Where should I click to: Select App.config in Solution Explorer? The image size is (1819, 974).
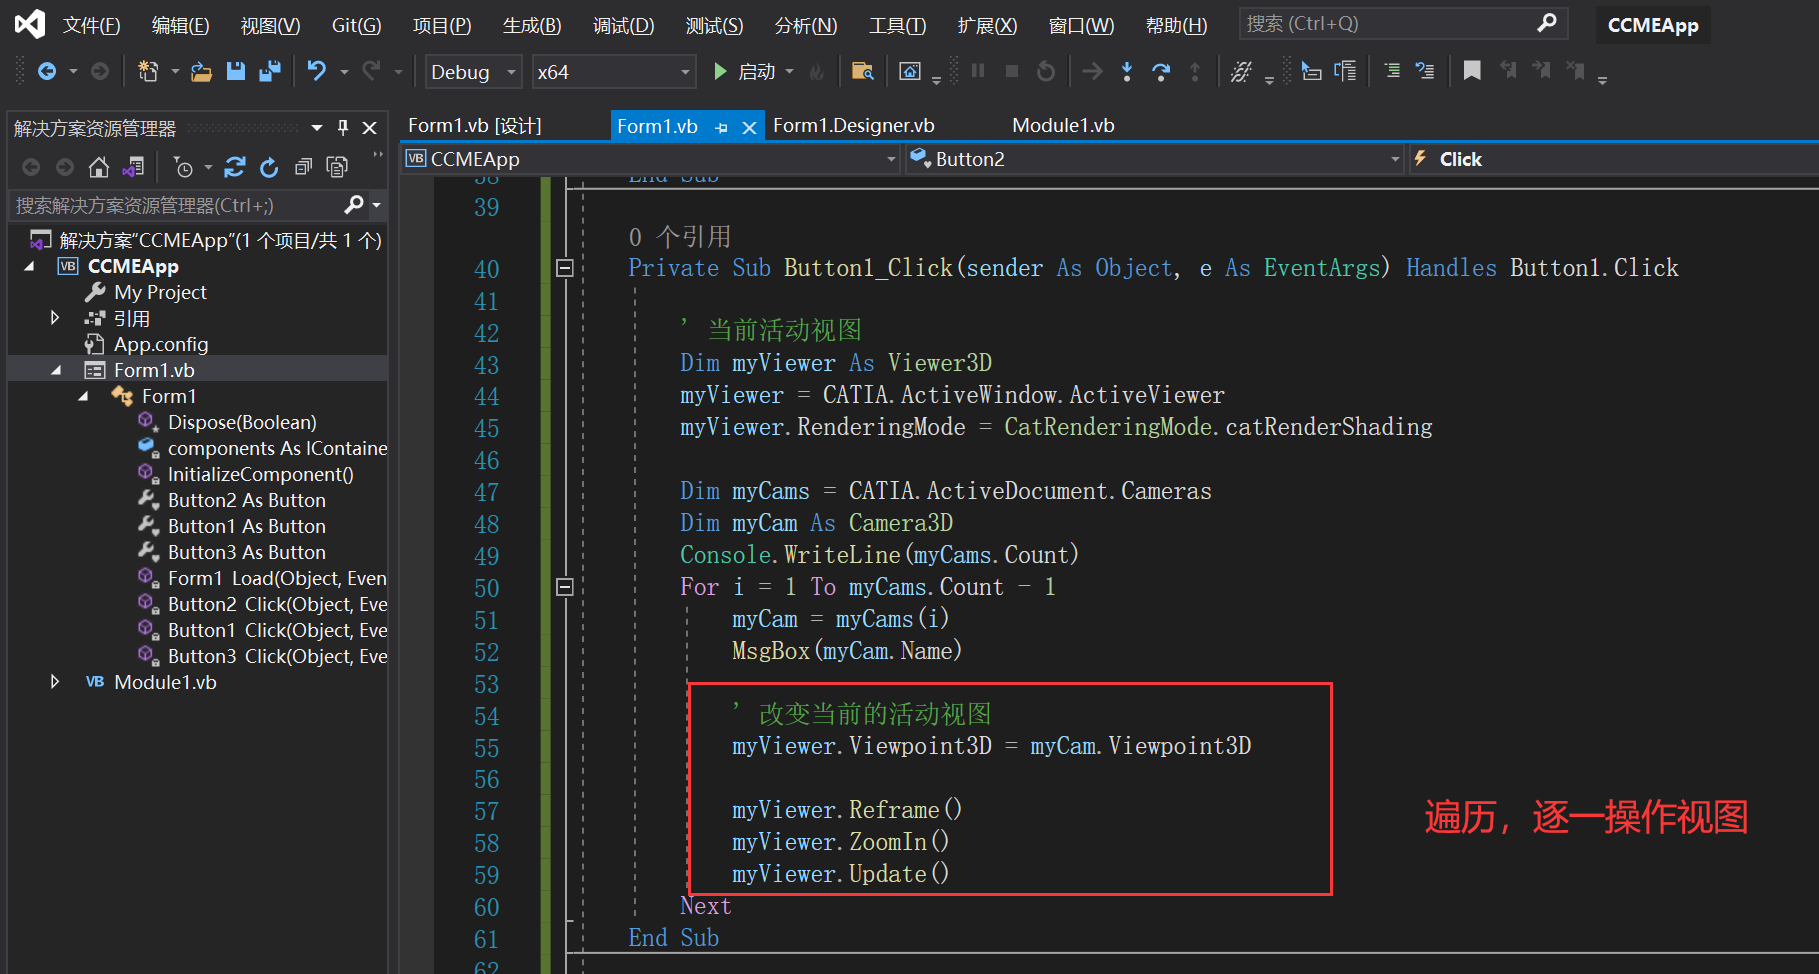(161, 344)
